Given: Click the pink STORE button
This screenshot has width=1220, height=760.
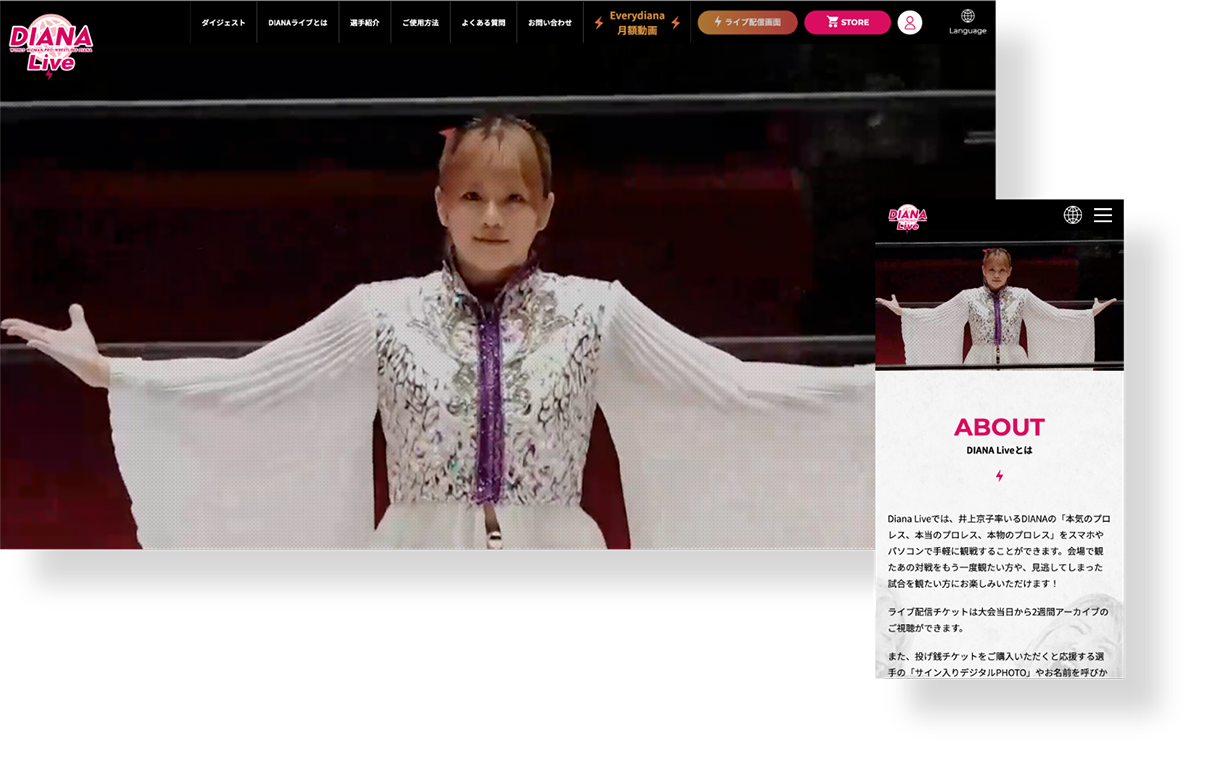Looking at the screenshot, I should pyautogui.click(x=847, y=23).
